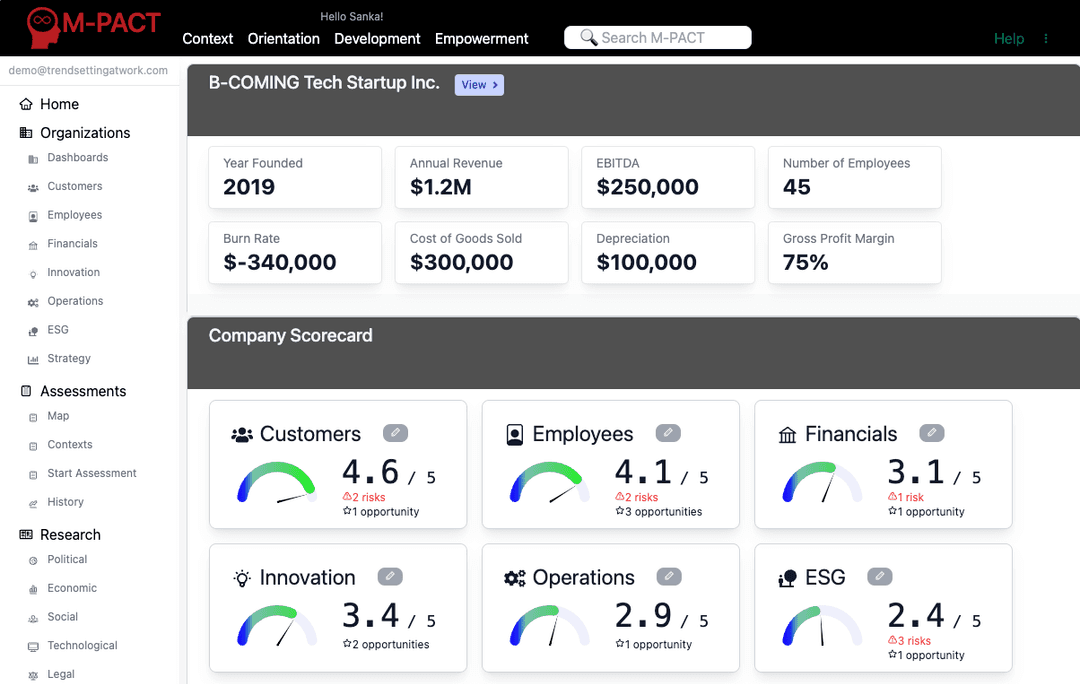Open the Help link
This screenshot has width=1080, height=684.
1008,39
